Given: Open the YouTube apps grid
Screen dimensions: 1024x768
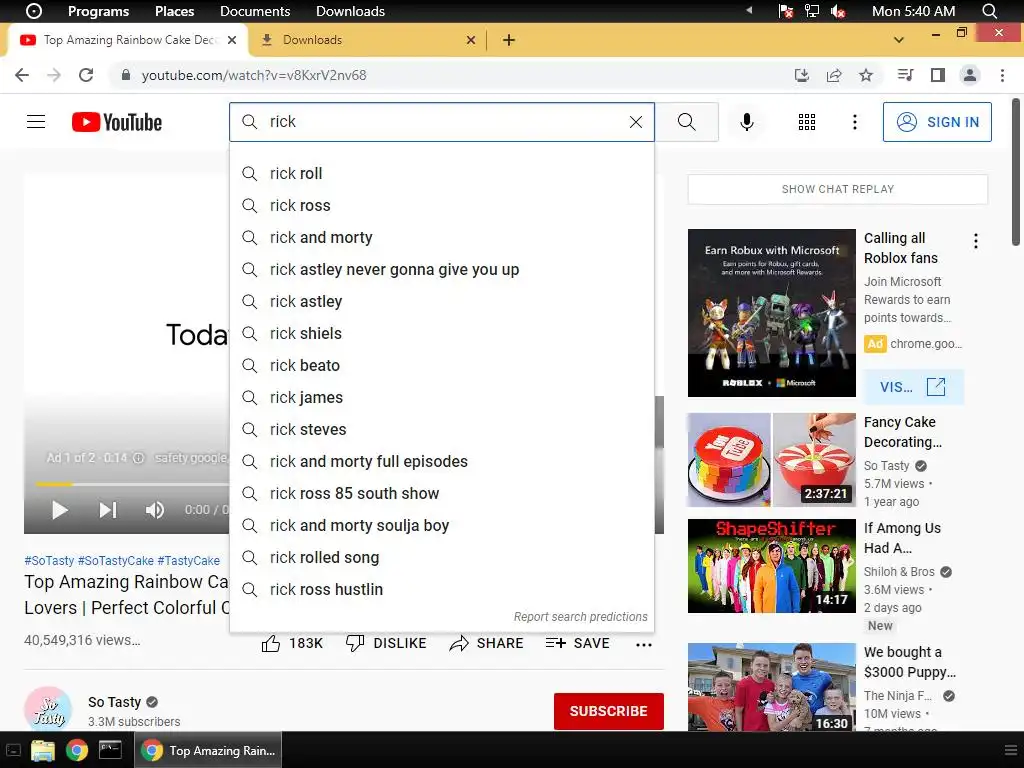Looking at the screenshot, I should pos(807,122).
